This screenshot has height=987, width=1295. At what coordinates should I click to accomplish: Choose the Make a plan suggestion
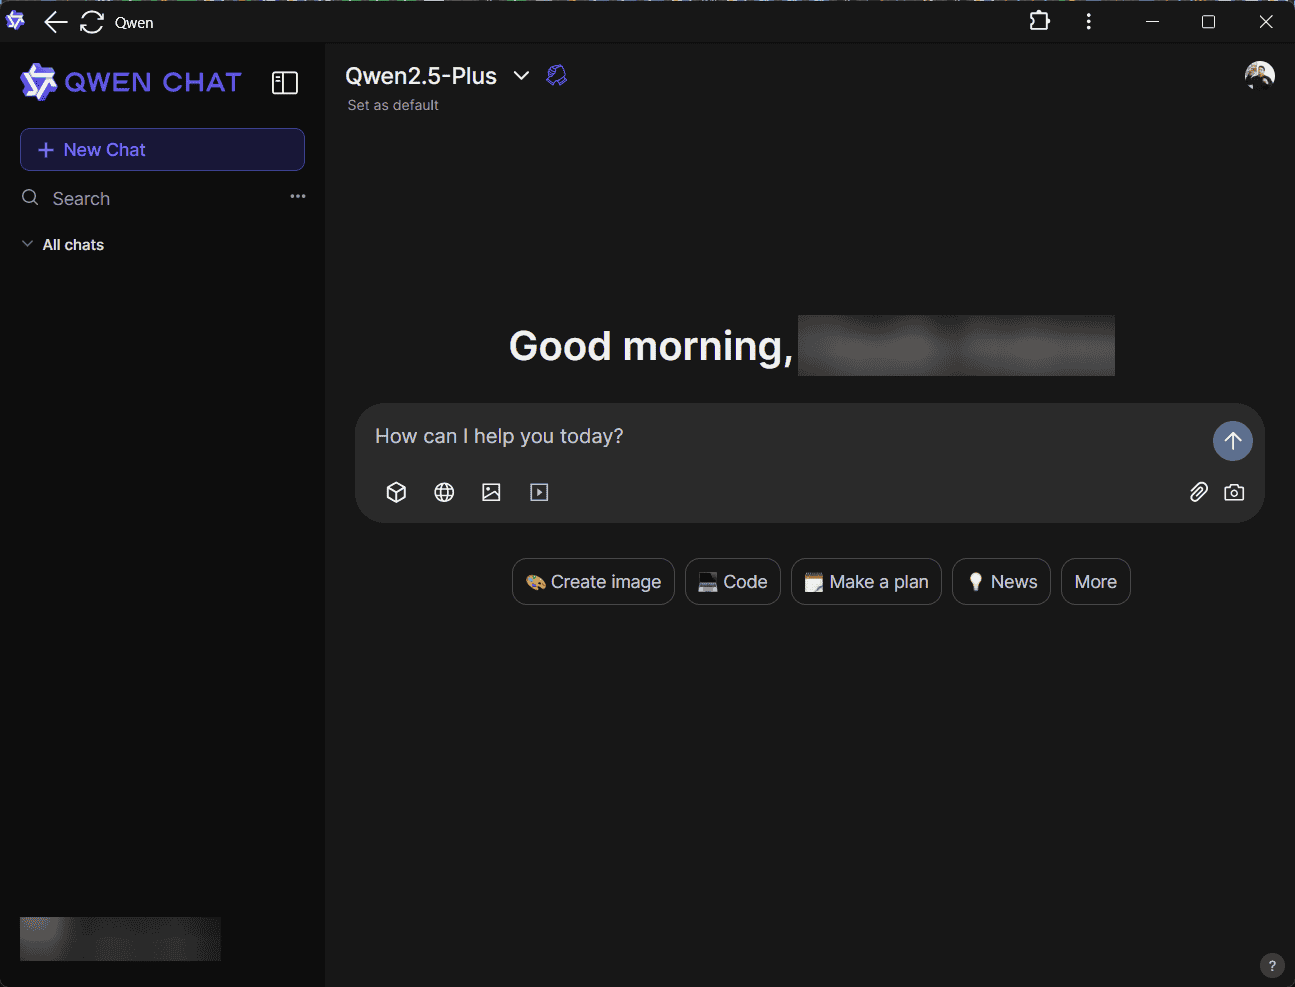866,581
